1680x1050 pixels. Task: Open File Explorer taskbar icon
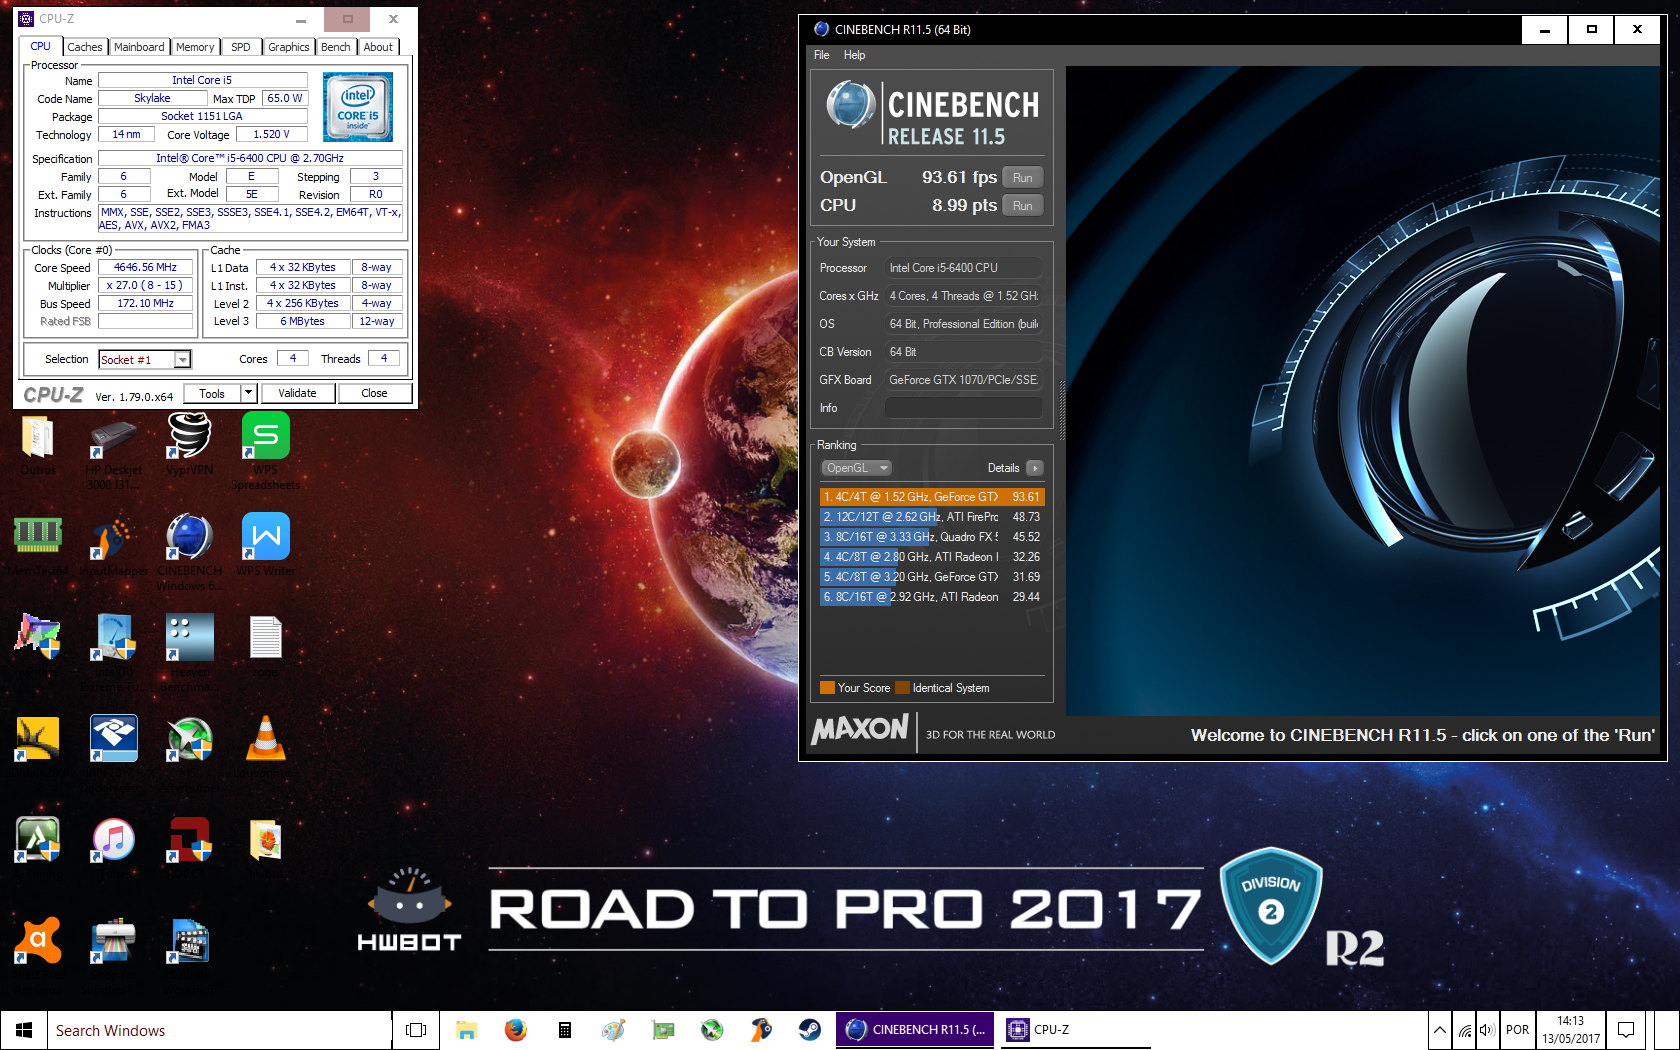click(466, 1030)
